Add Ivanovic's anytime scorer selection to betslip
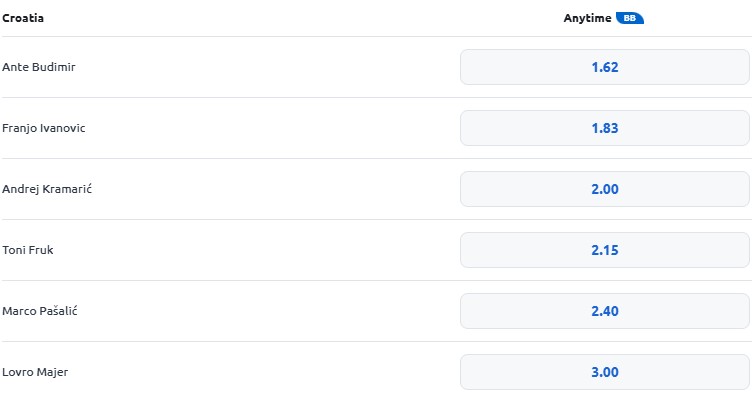The height and width of the screenshot is (401, 752). [x=605, y=128]
